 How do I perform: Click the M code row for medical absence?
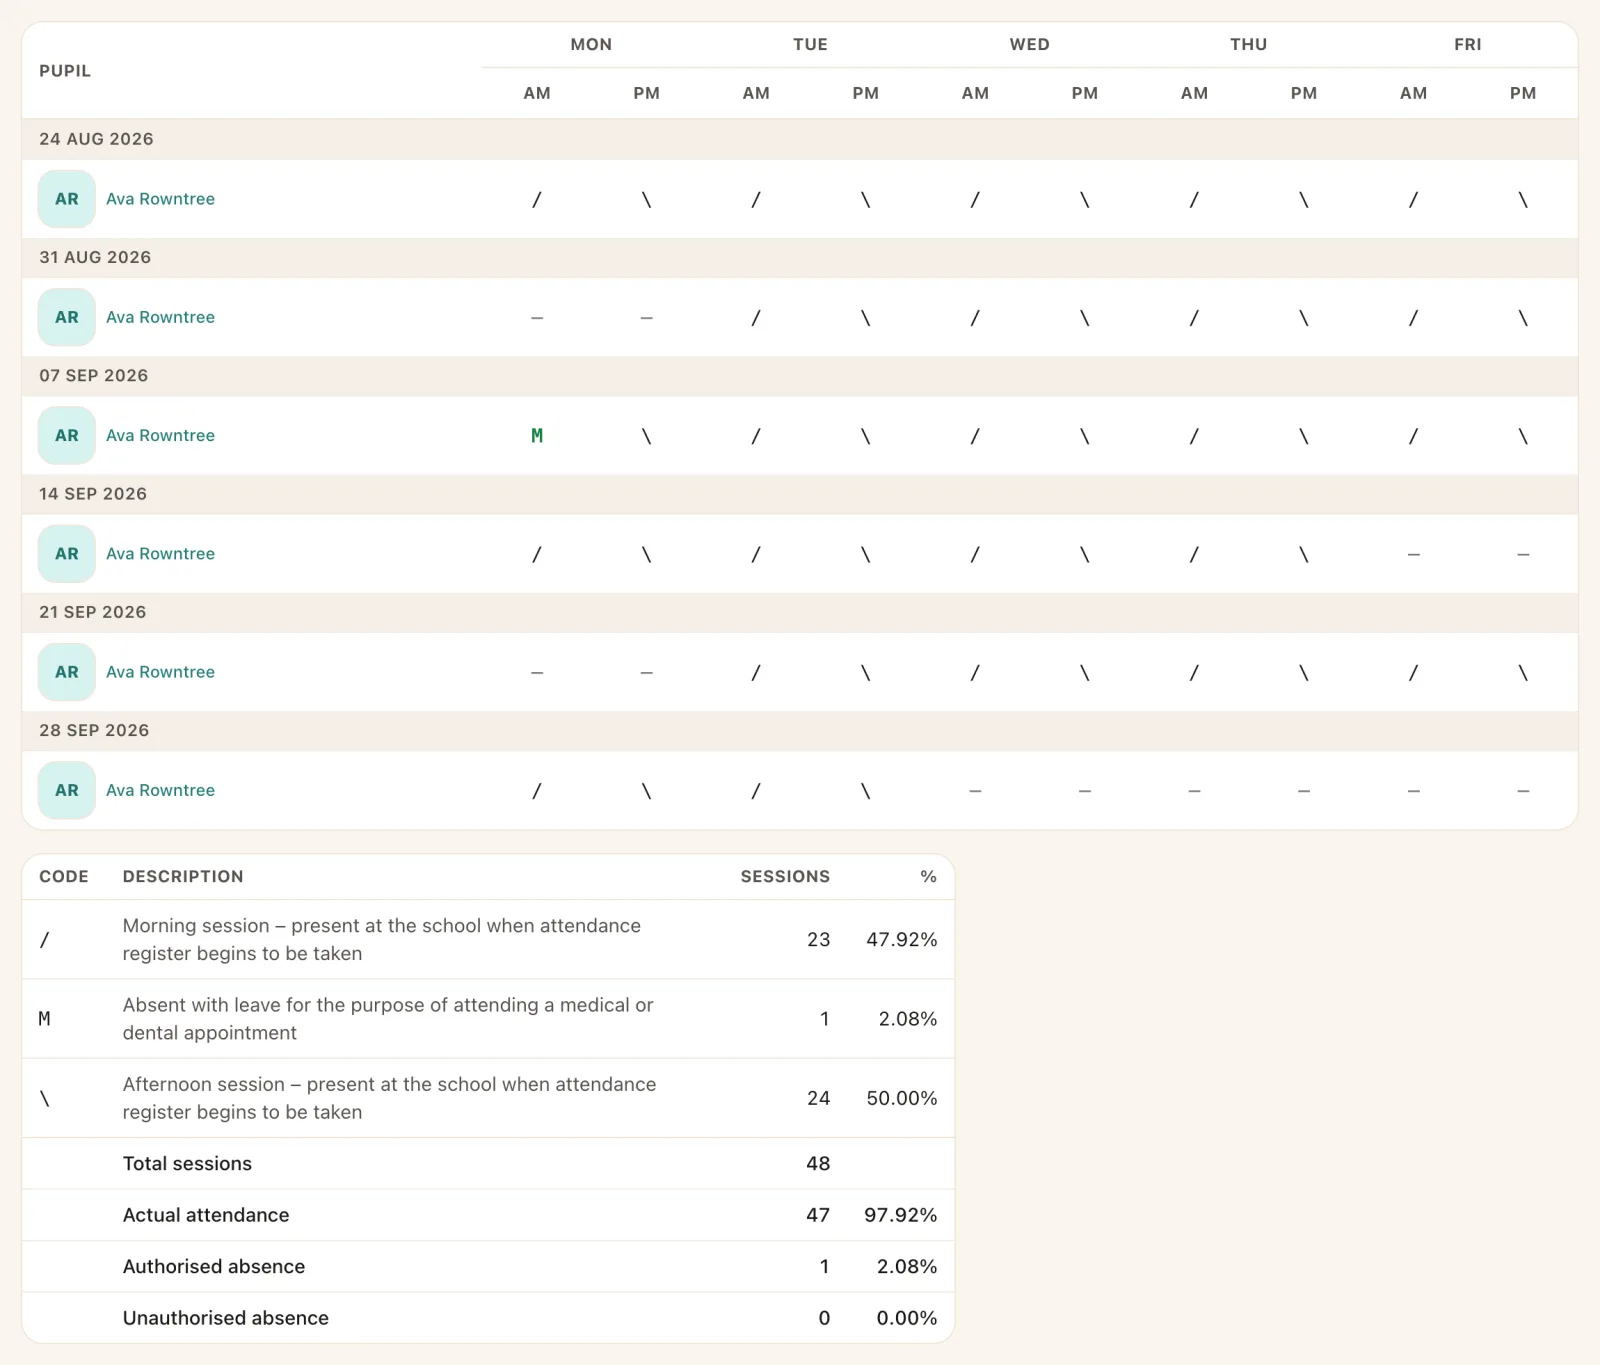click(x=488, y=1019)
